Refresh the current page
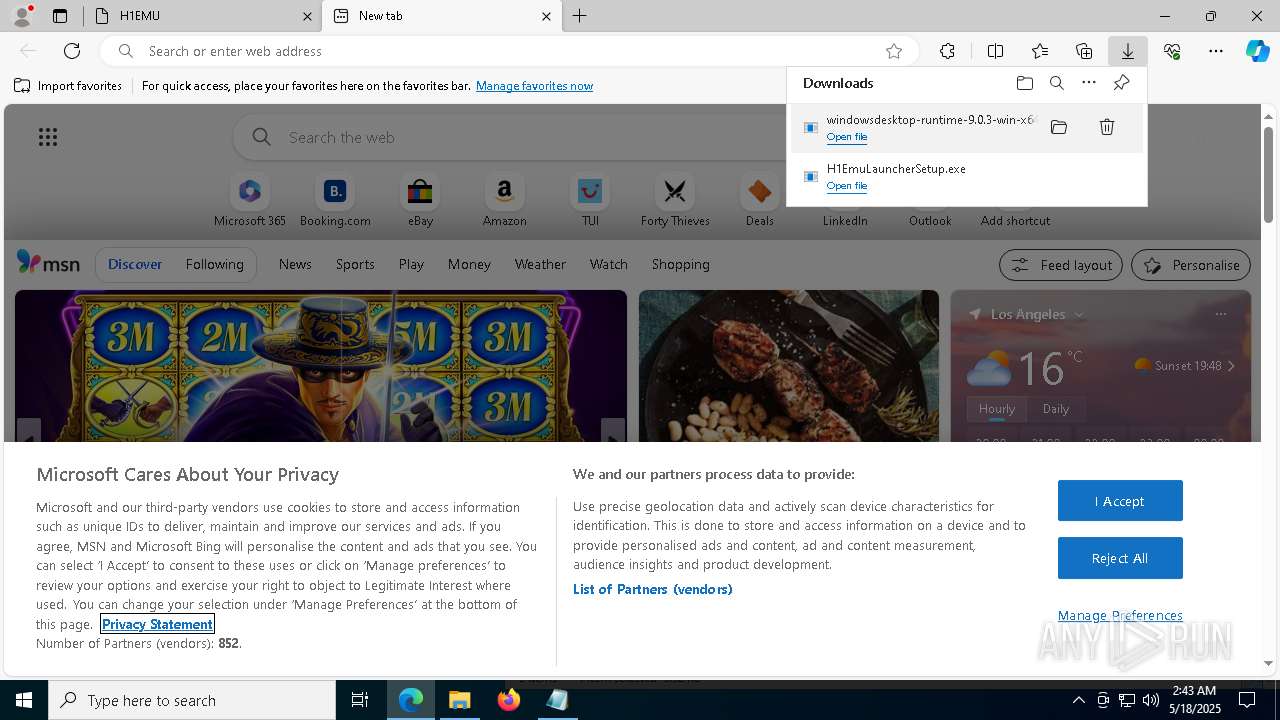1280x720 pixels. click(x=72, y=51)
